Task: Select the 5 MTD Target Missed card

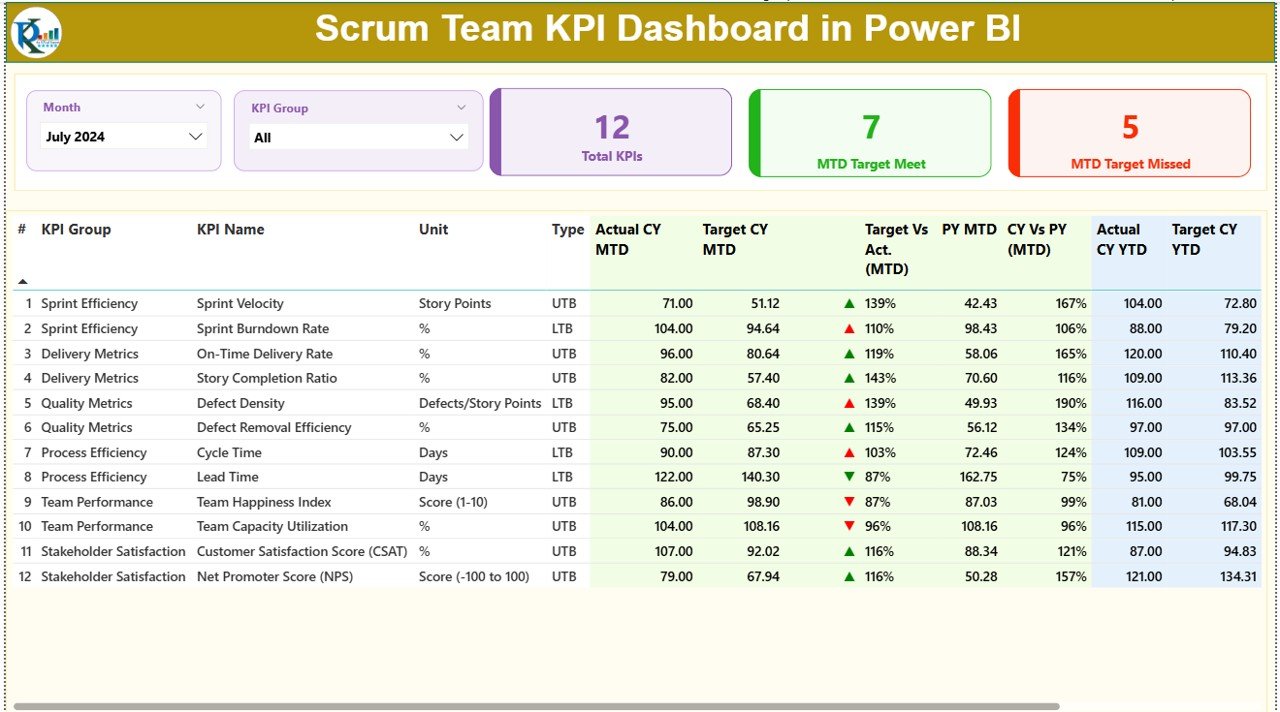Action: click(1128, 133)
